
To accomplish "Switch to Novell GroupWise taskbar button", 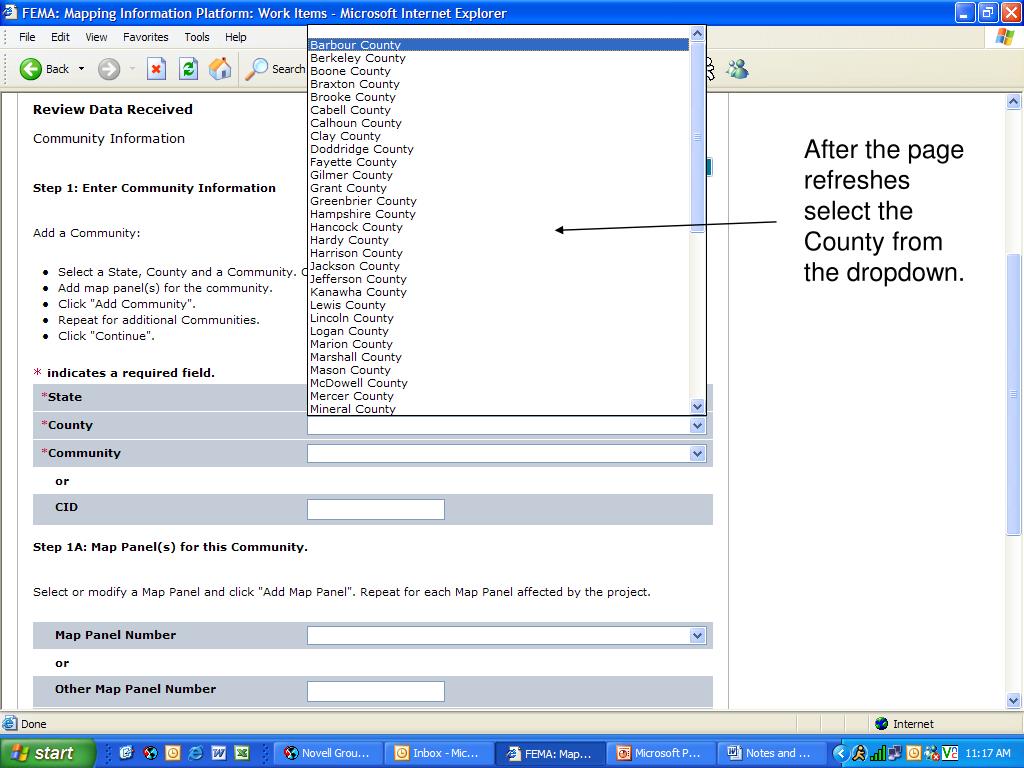I will 327,753.
